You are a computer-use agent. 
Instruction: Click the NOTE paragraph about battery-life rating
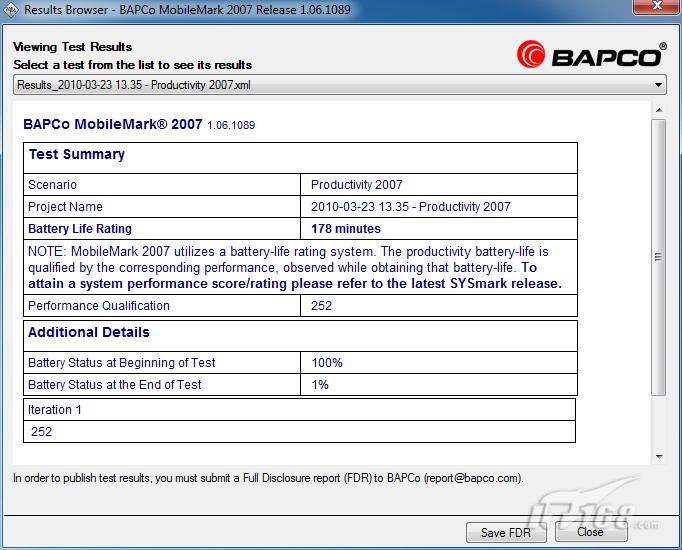pyautogui.click(x=295, y=267)
